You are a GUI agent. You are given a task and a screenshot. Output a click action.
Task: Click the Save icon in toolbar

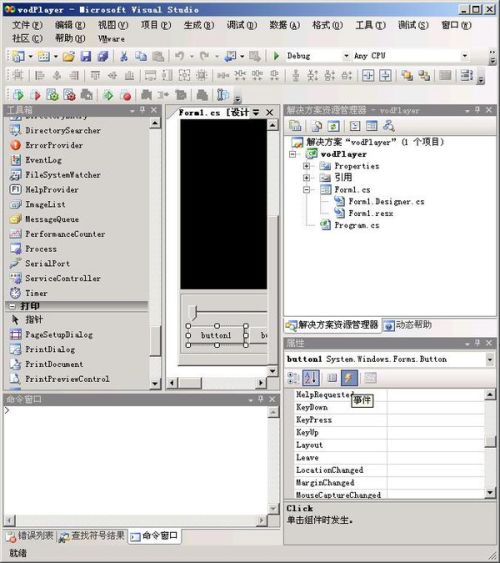click(86, 56)
